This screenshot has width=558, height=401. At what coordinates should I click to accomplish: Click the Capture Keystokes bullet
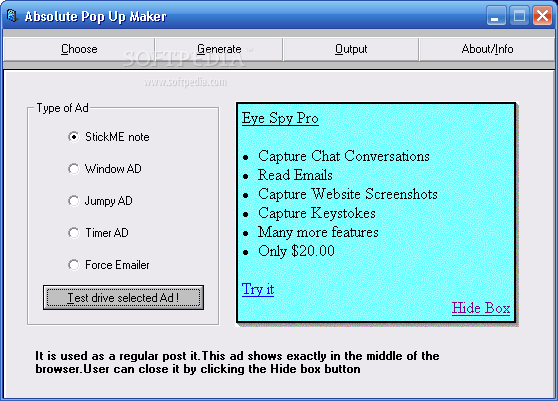(317, 213)
